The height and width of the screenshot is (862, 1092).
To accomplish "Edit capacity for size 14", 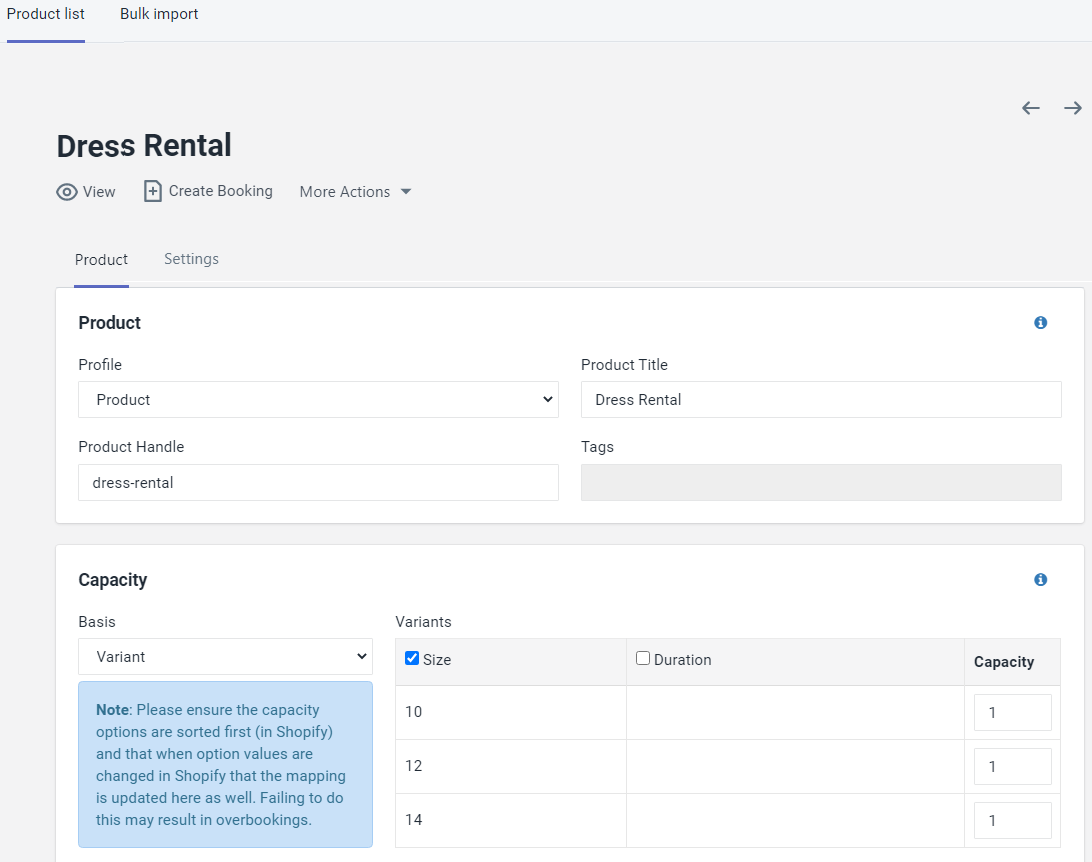I will 1013,820.
